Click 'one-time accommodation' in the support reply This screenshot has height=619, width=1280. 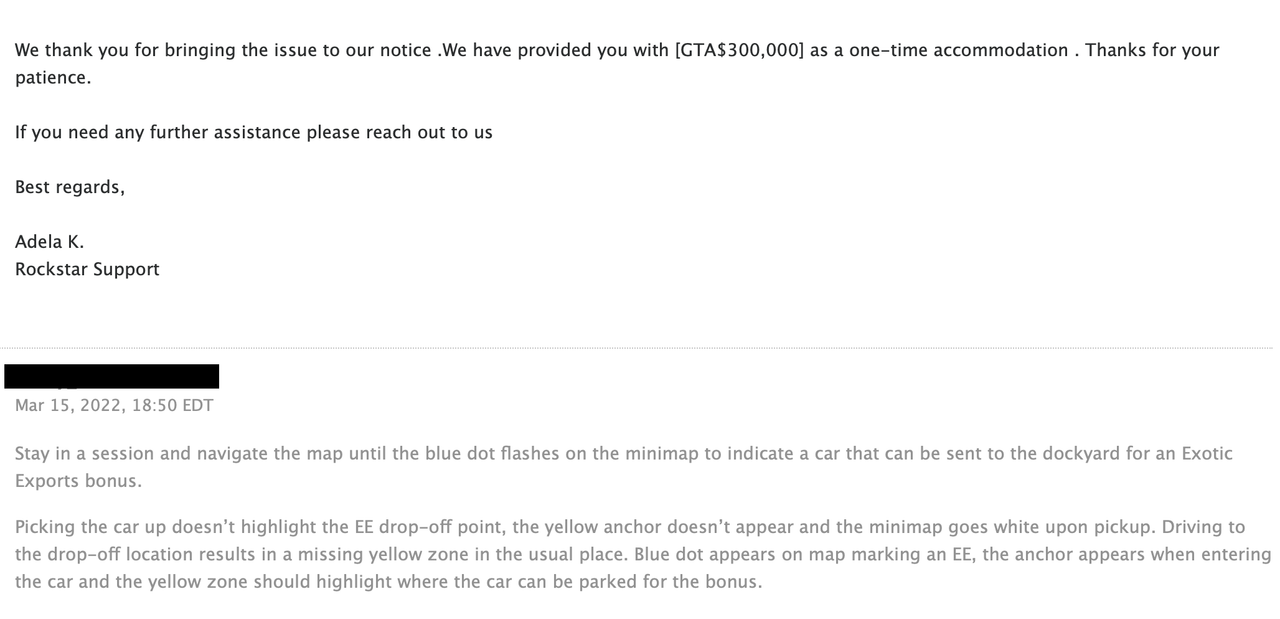pyautogui.click(x=958, y=50)
